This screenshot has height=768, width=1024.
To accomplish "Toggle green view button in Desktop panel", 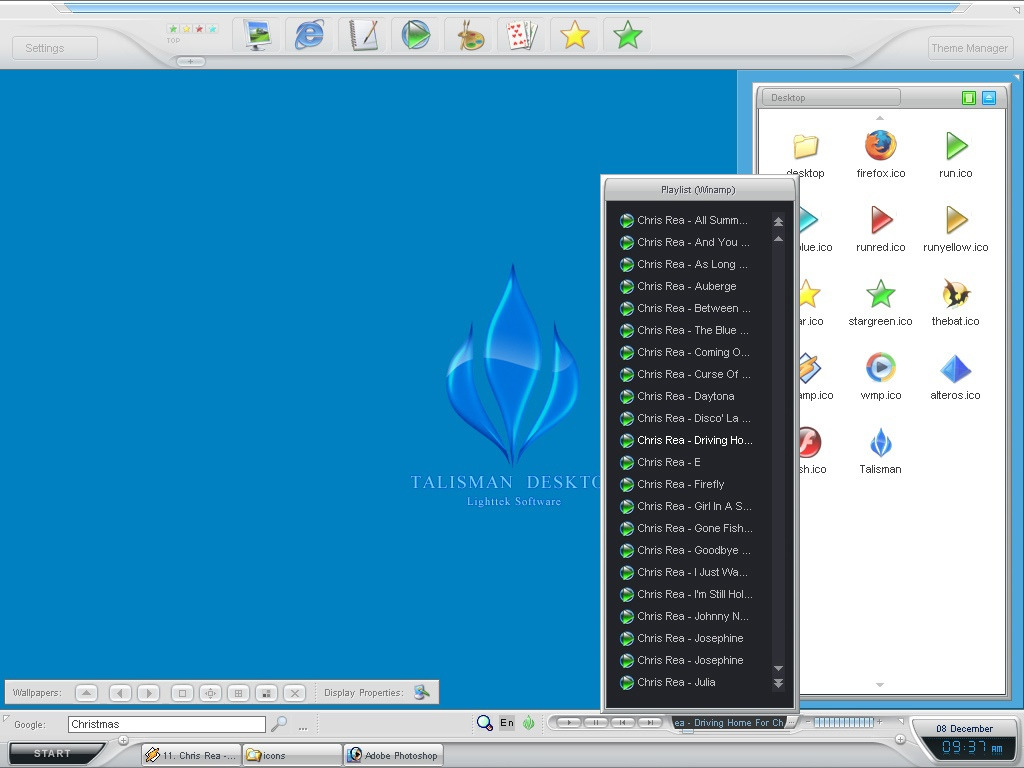I will click(968, 98).
